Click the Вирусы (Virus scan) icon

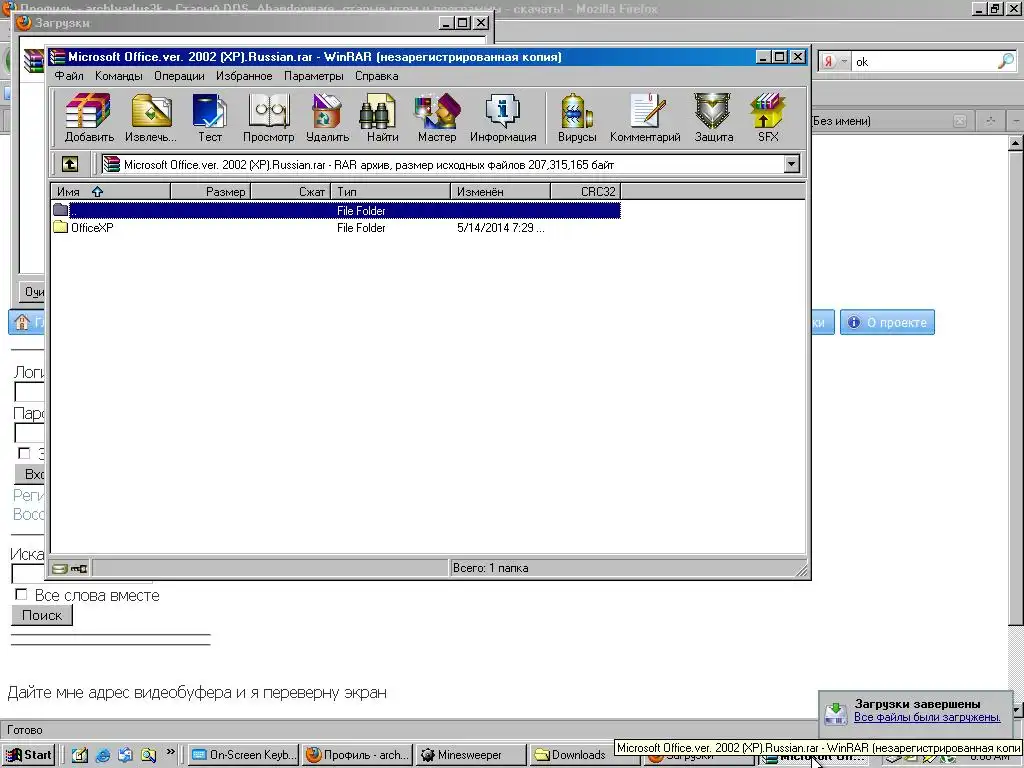pyautogui.click(x=577, y=118)
